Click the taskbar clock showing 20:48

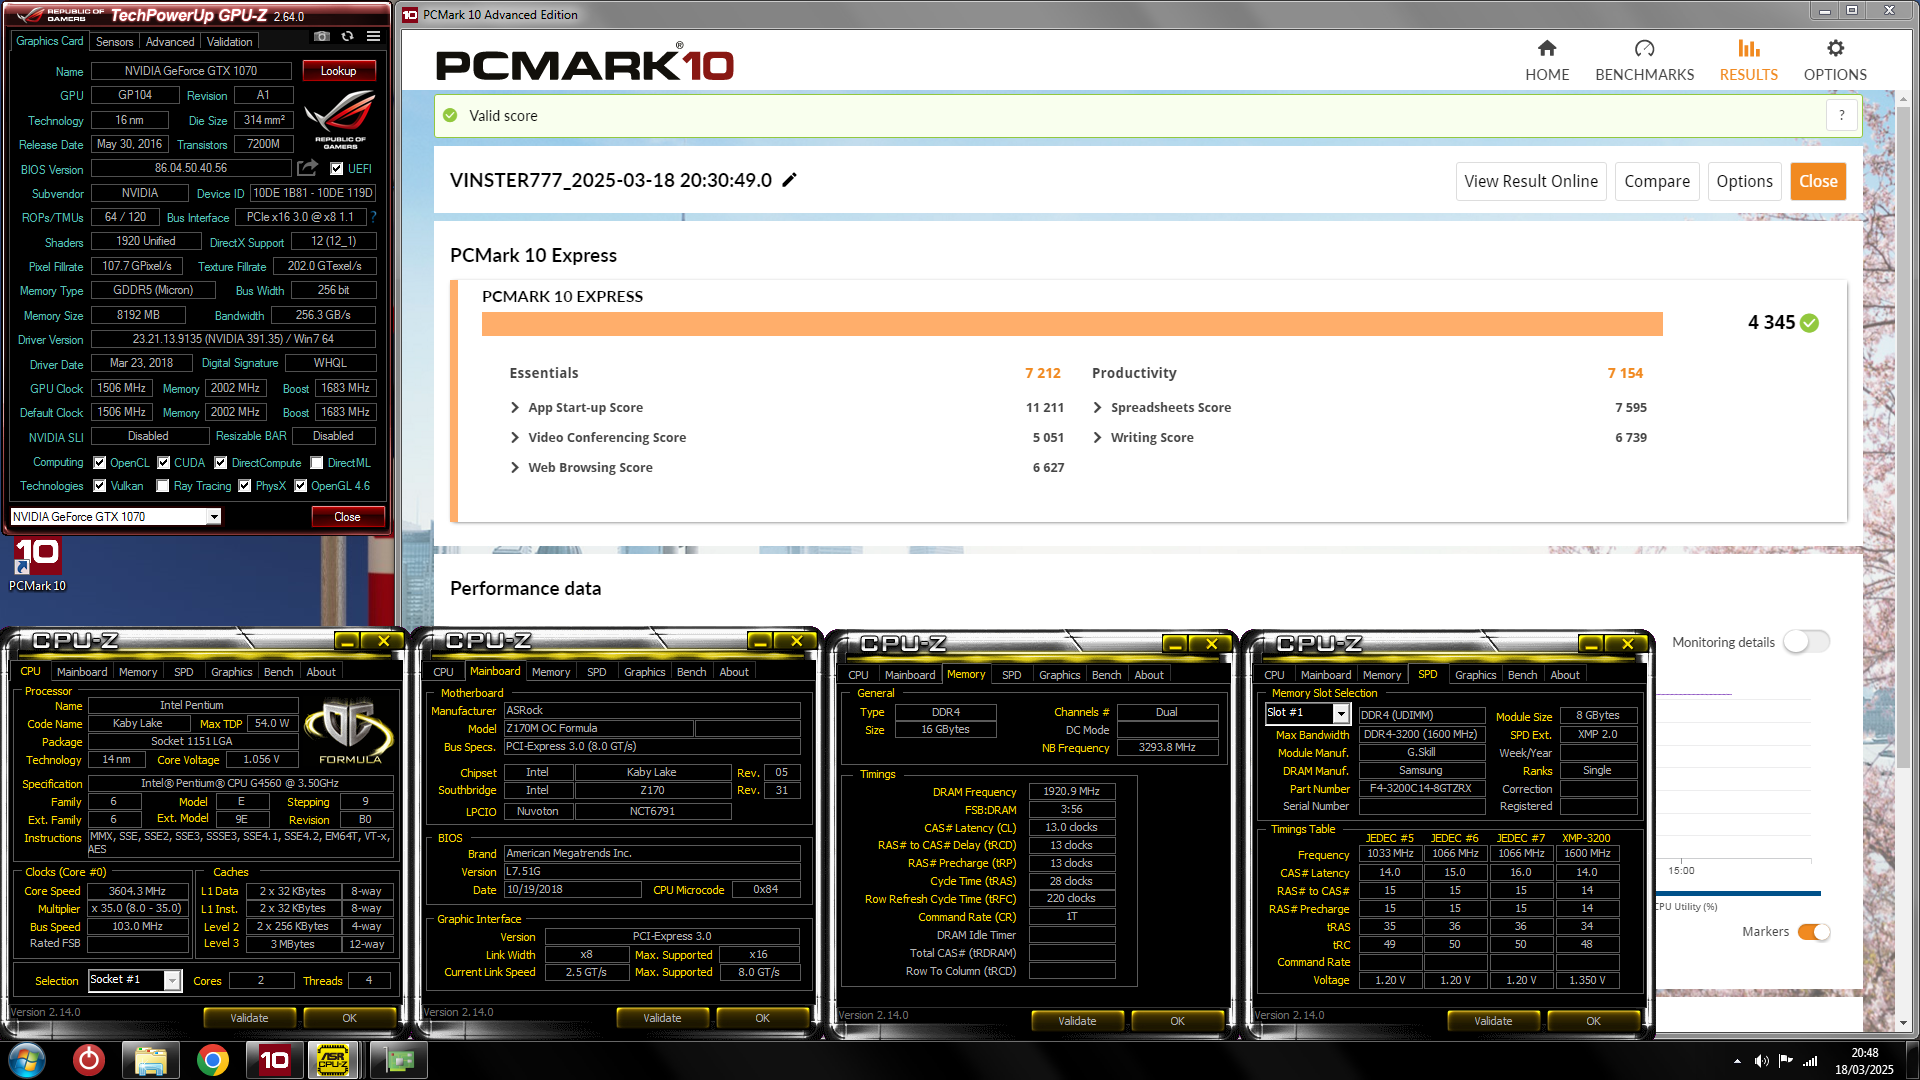tap(1864, 1053)
